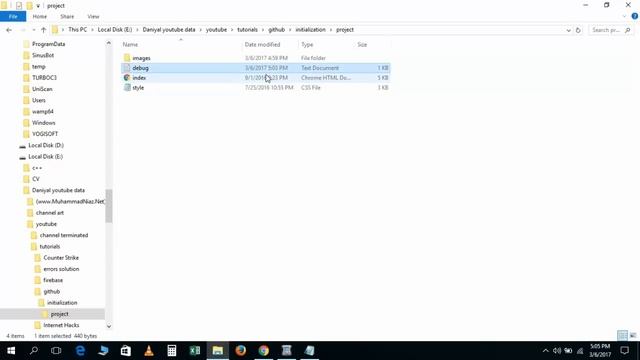The image size is (640, 360).
Task: Open the Share ribbon tab
Action: 67,17
